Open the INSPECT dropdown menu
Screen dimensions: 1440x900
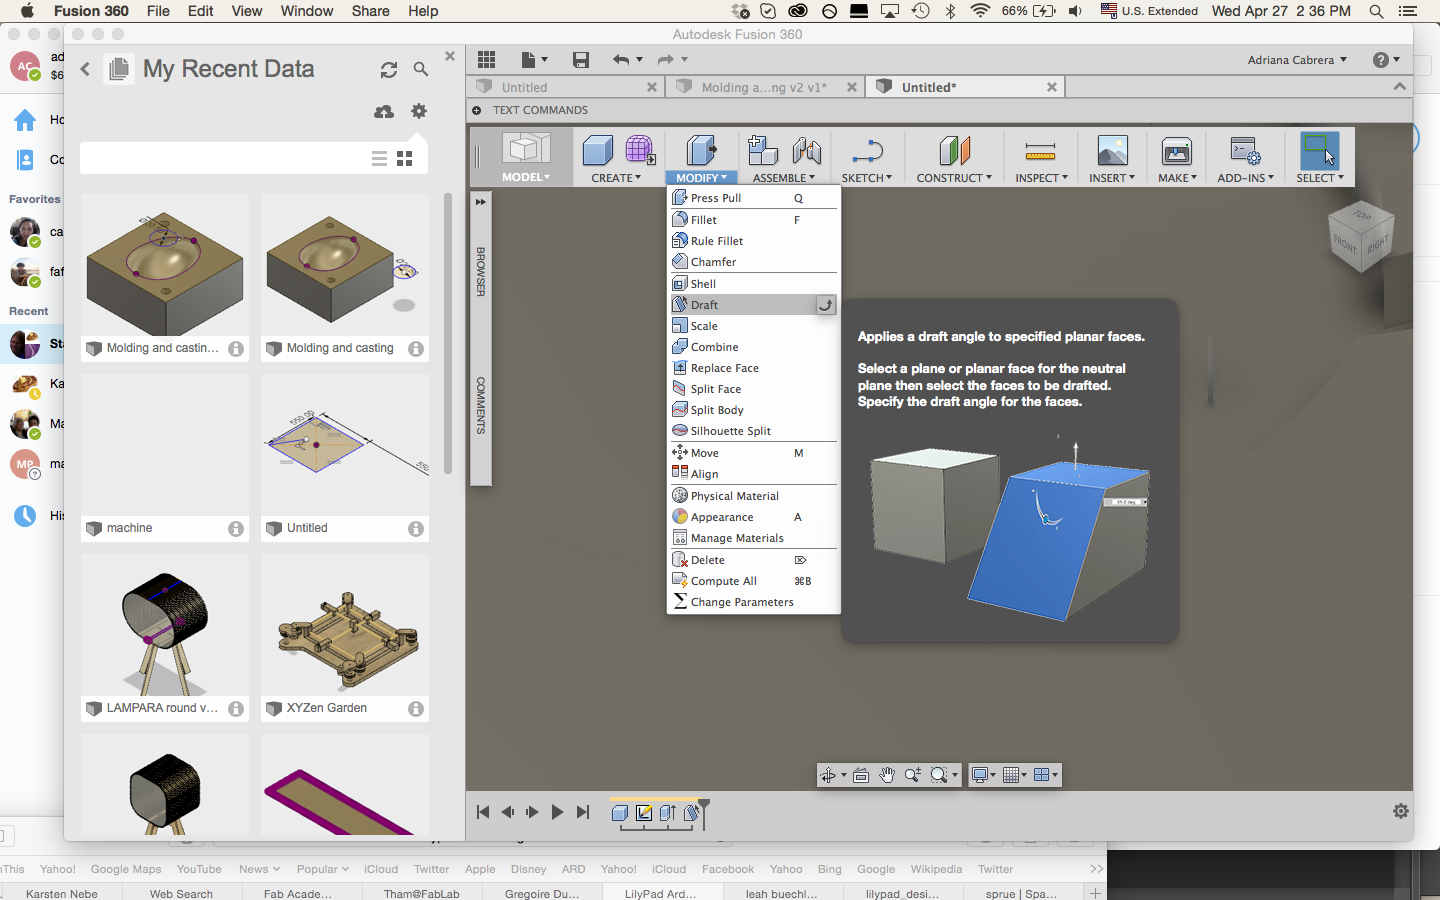click(x=1041, y=178)
